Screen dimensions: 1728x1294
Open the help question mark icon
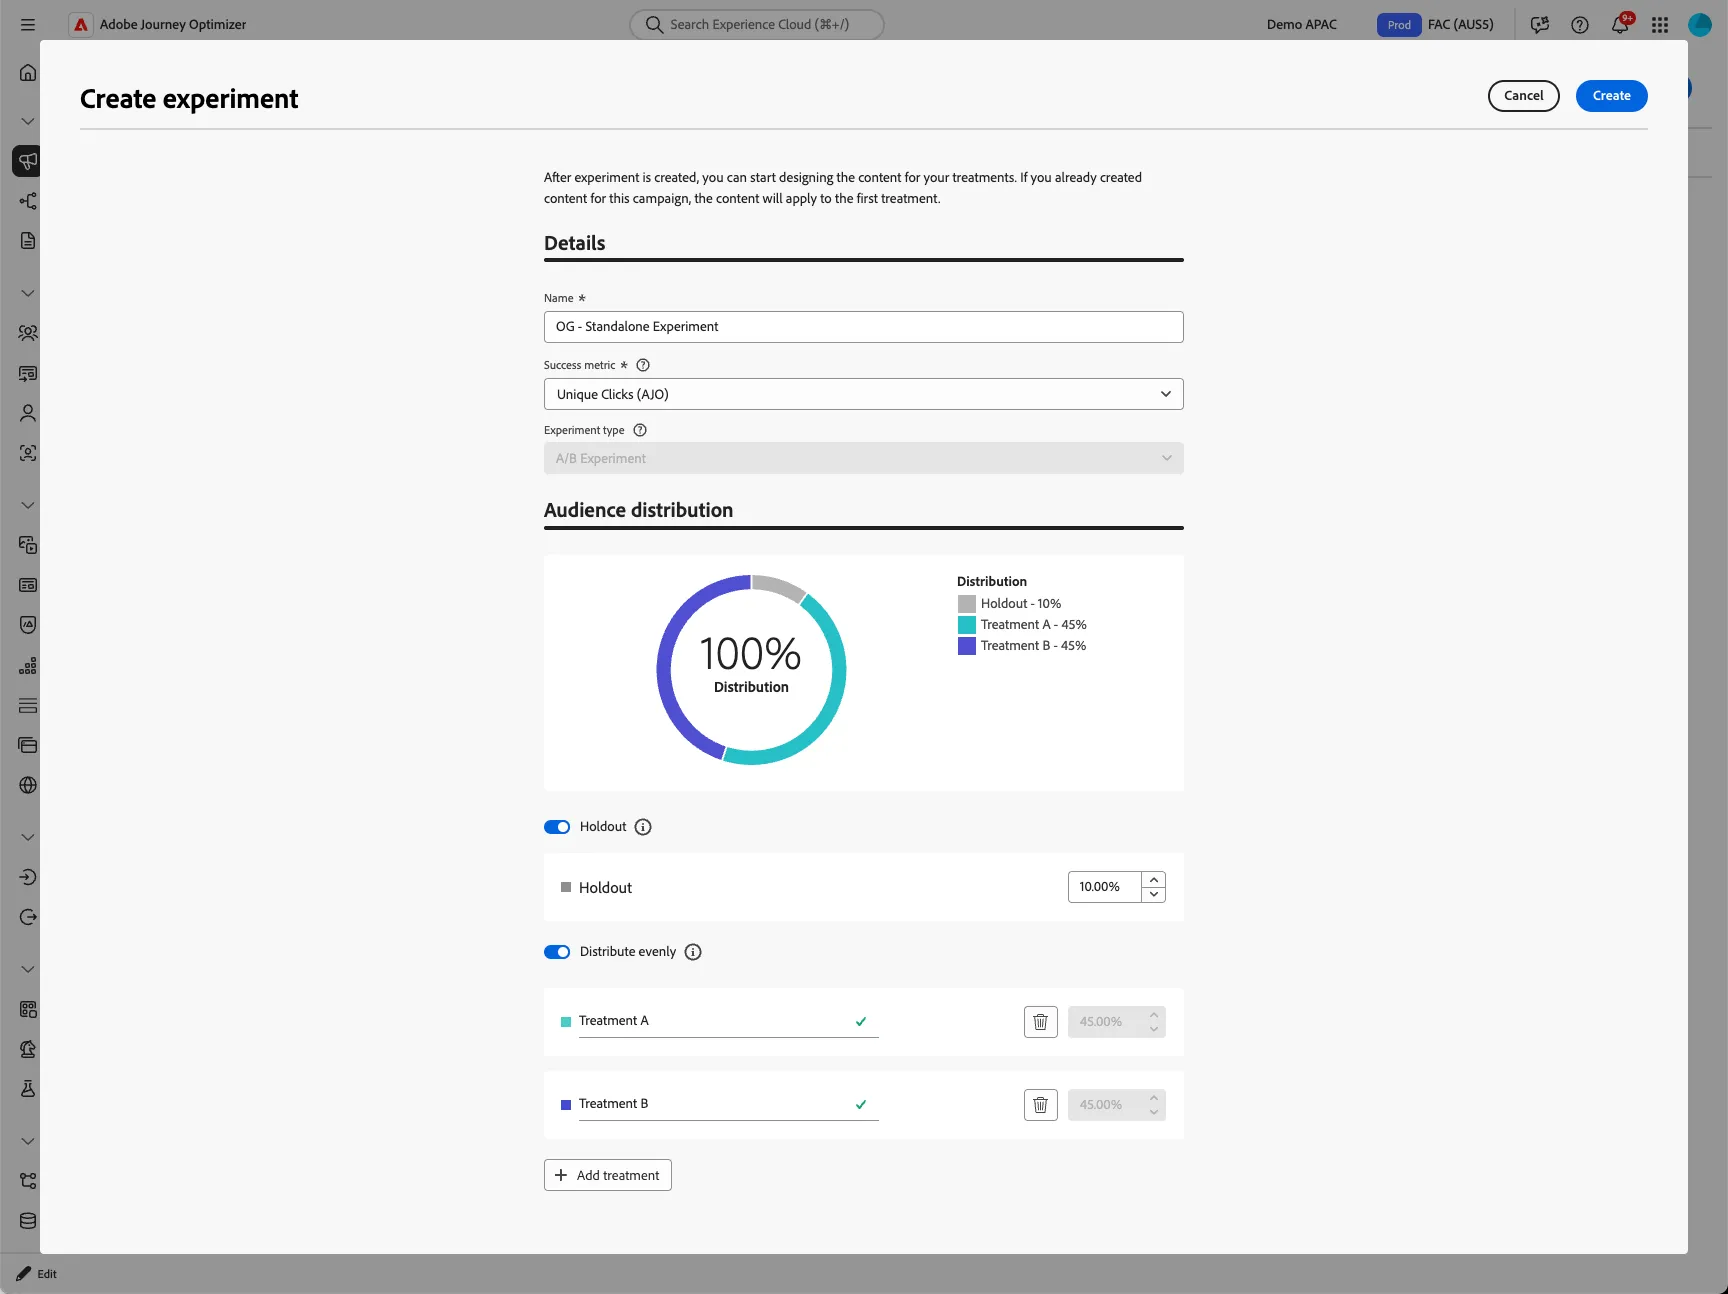[x=1580, y=25]
